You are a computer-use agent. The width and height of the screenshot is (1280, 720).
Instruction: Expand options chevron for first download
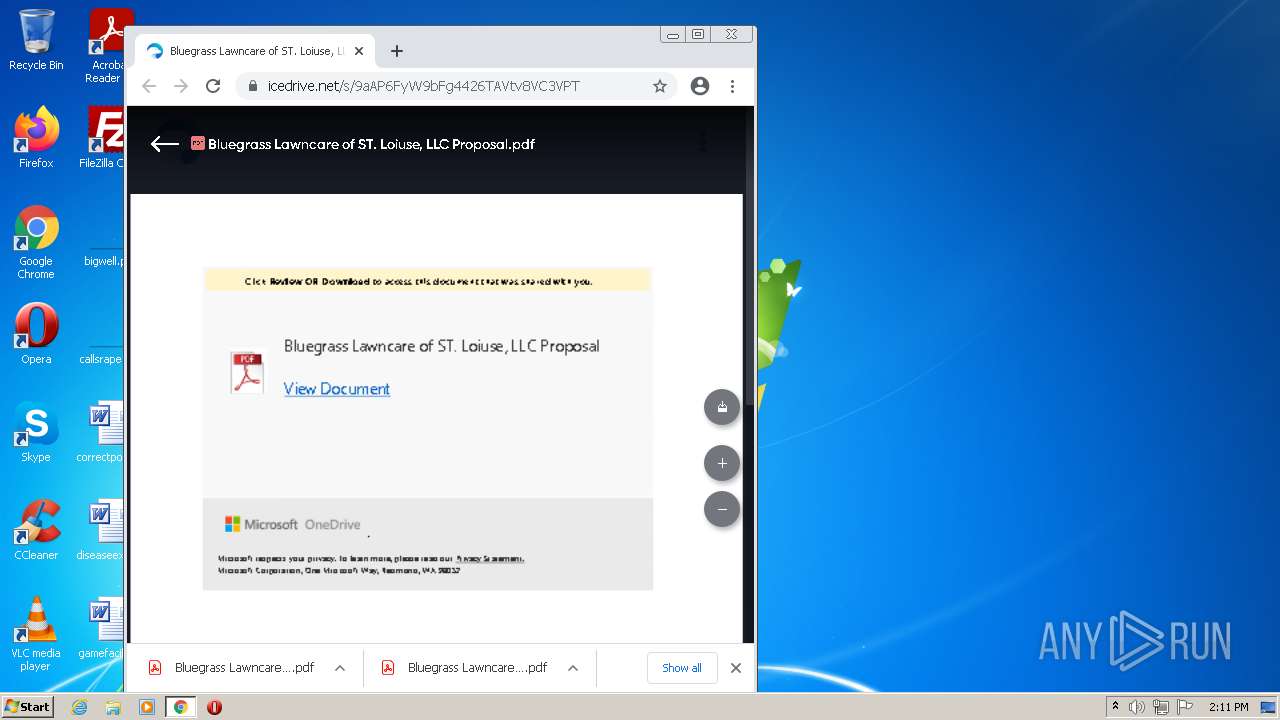point(340,668)
